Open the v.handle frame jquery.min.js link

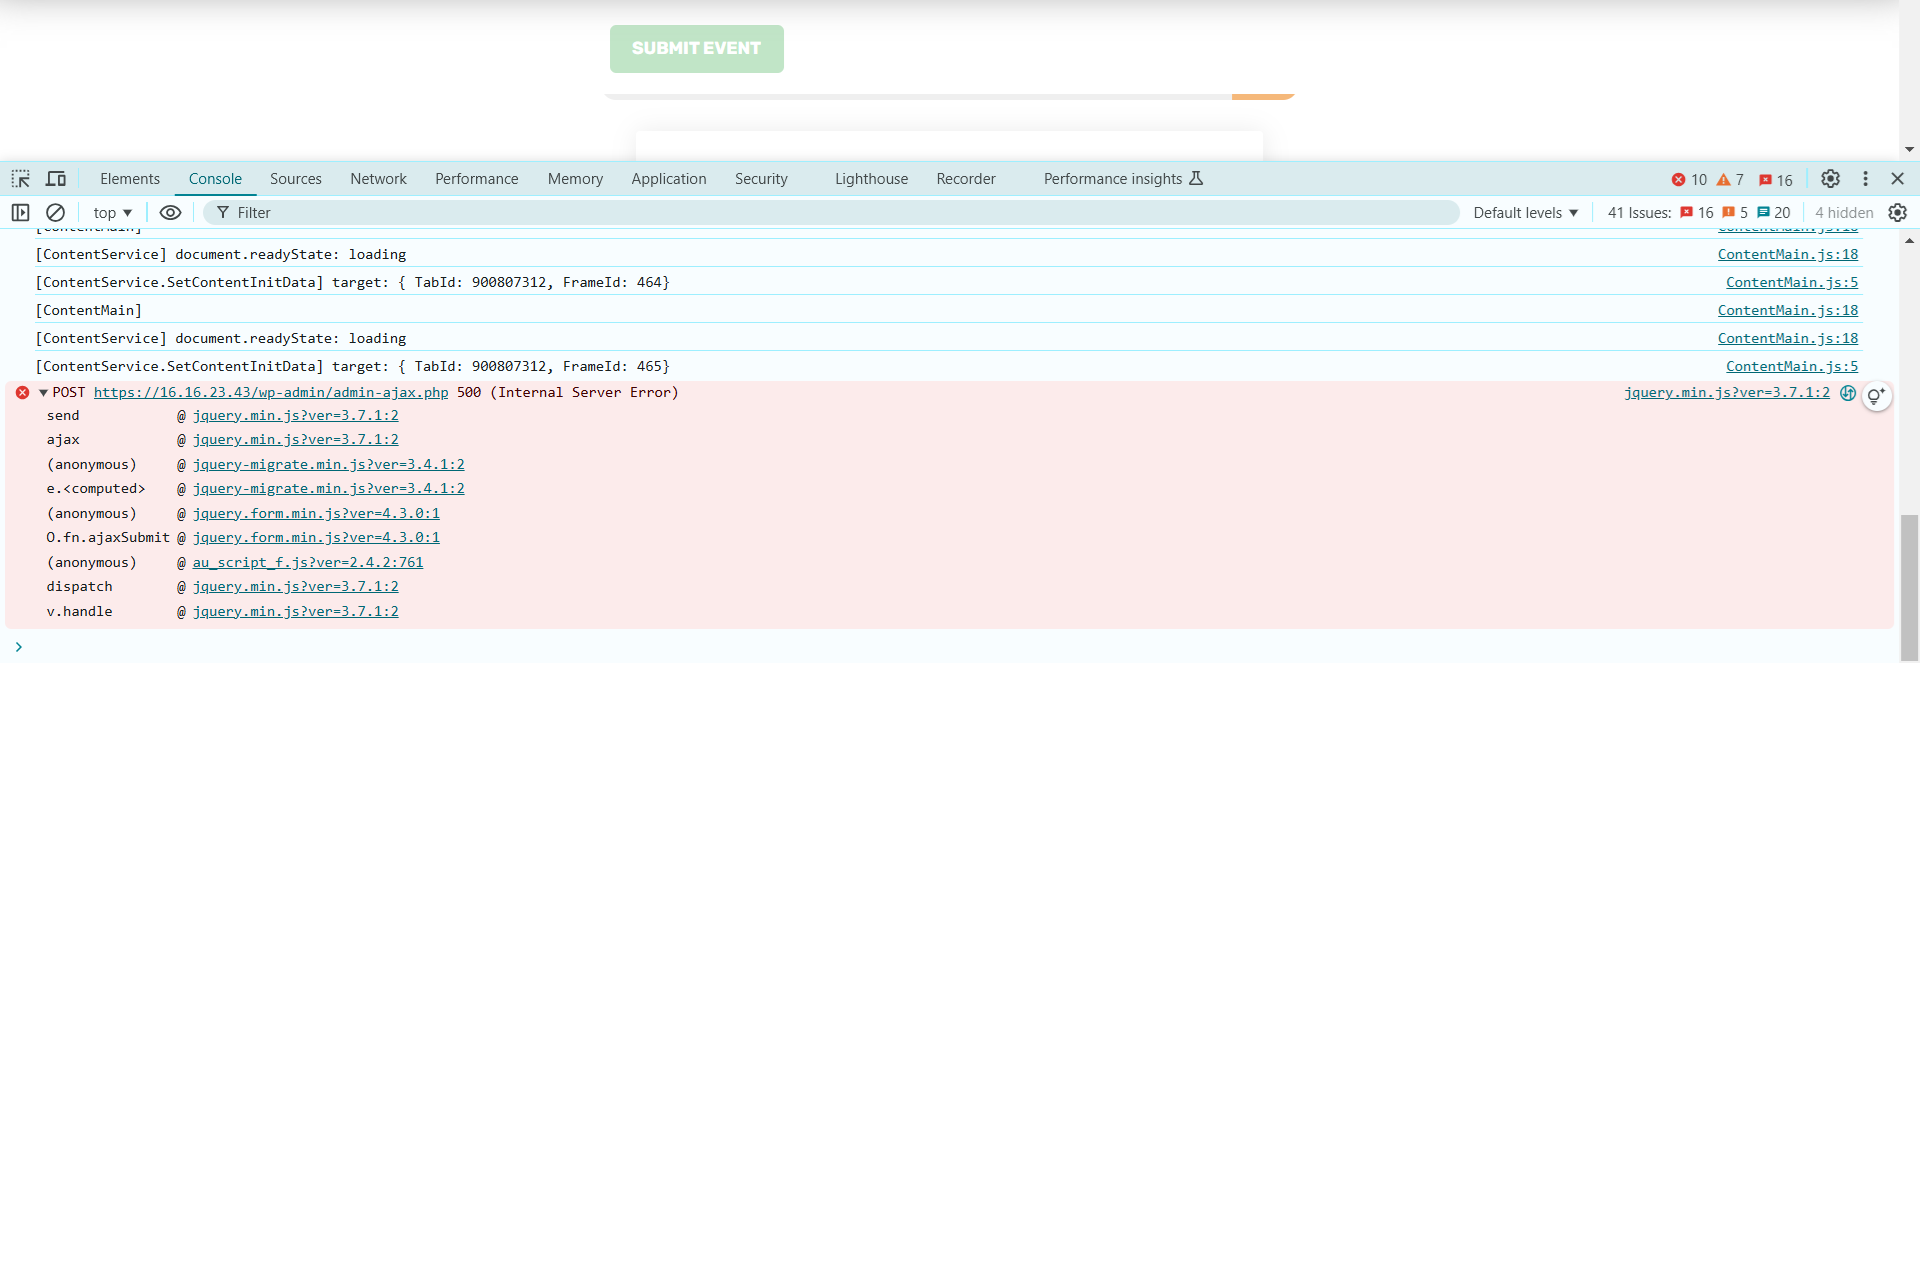point(296,612)
